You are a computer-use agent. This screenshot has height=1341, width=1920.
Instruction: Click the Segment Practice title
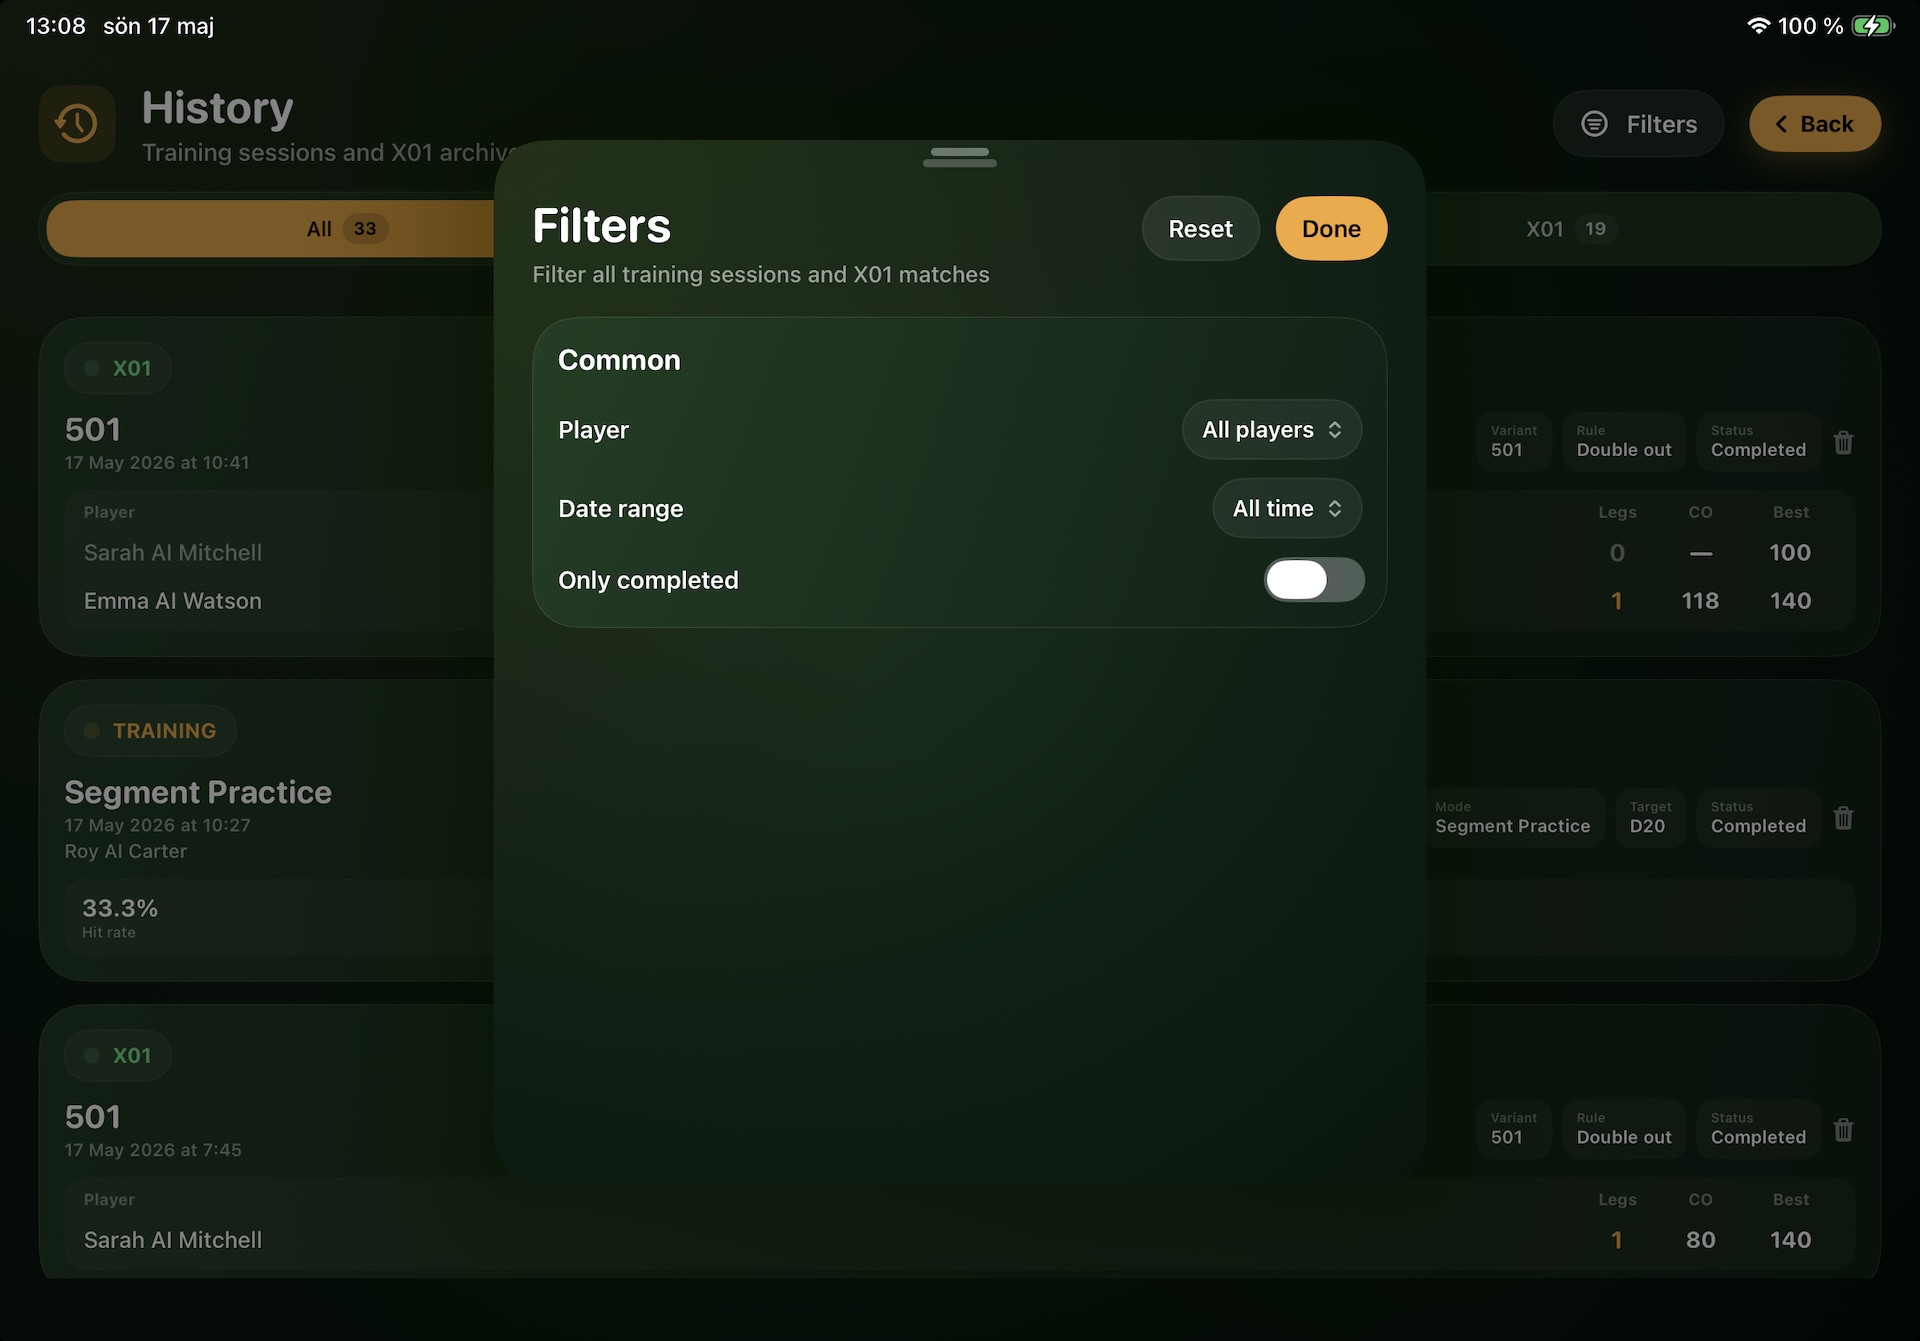198,792
